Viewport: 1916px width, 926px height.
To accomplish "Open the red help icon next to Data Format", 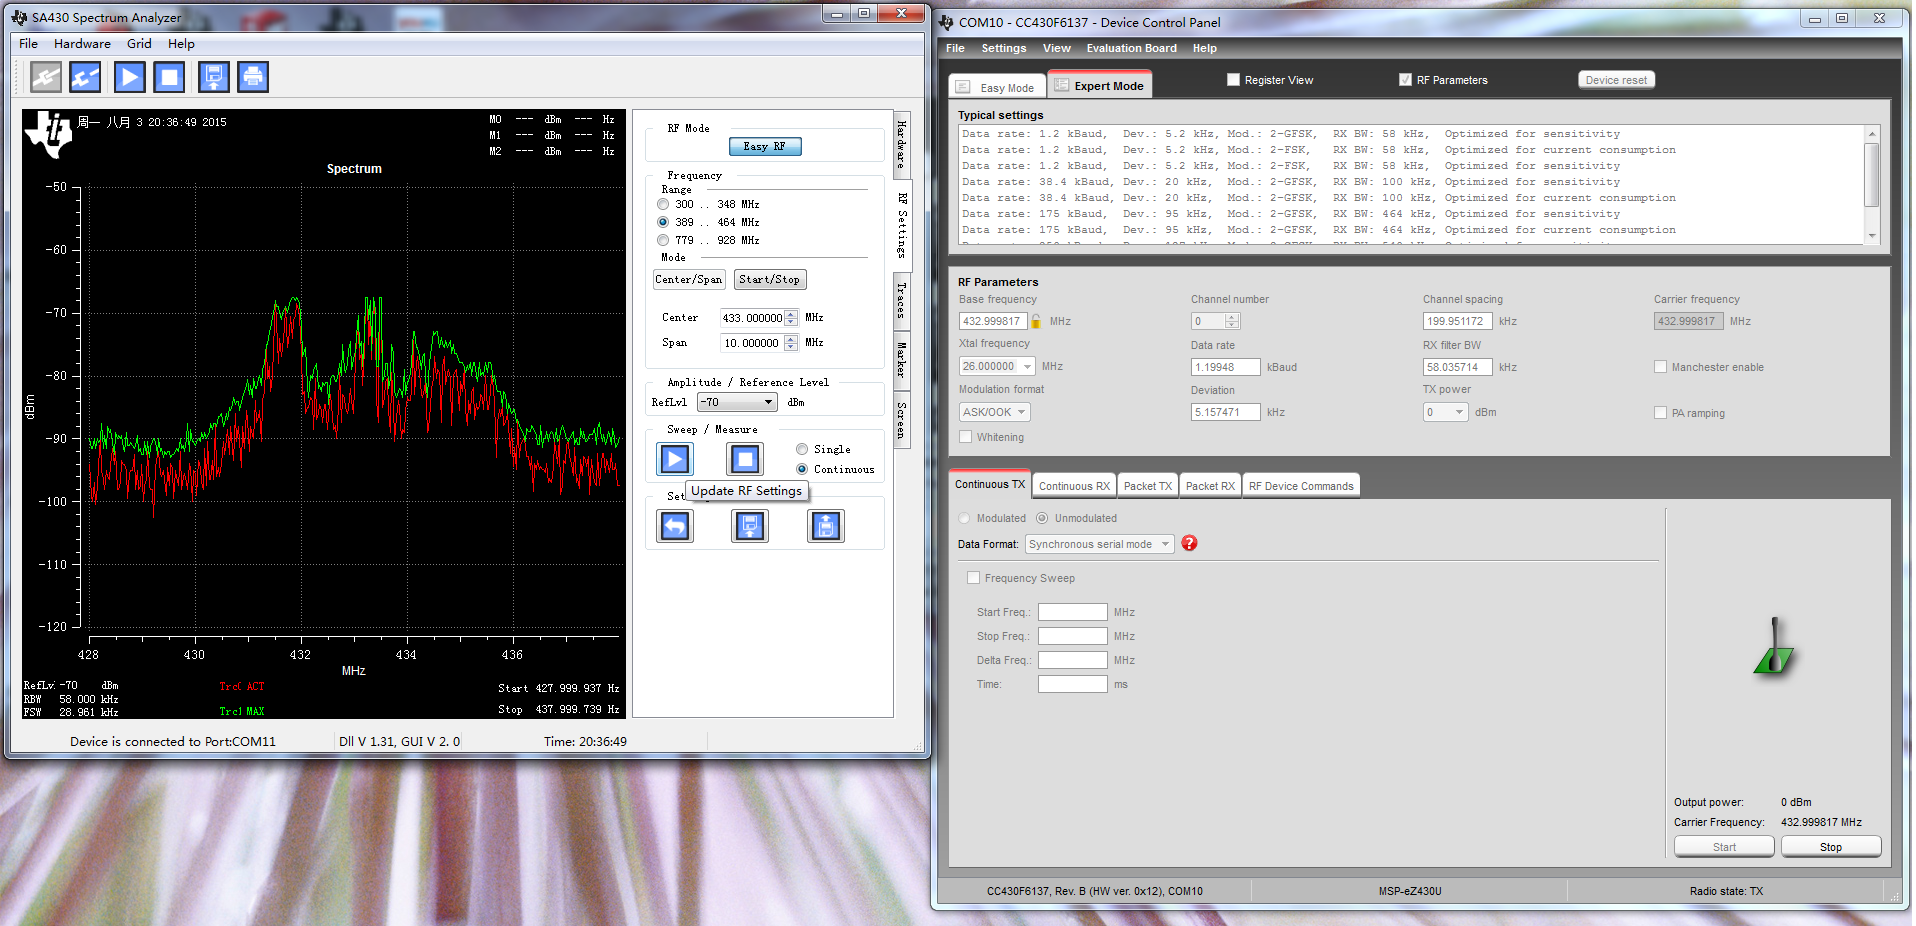I will click(x=1189, y=543).
